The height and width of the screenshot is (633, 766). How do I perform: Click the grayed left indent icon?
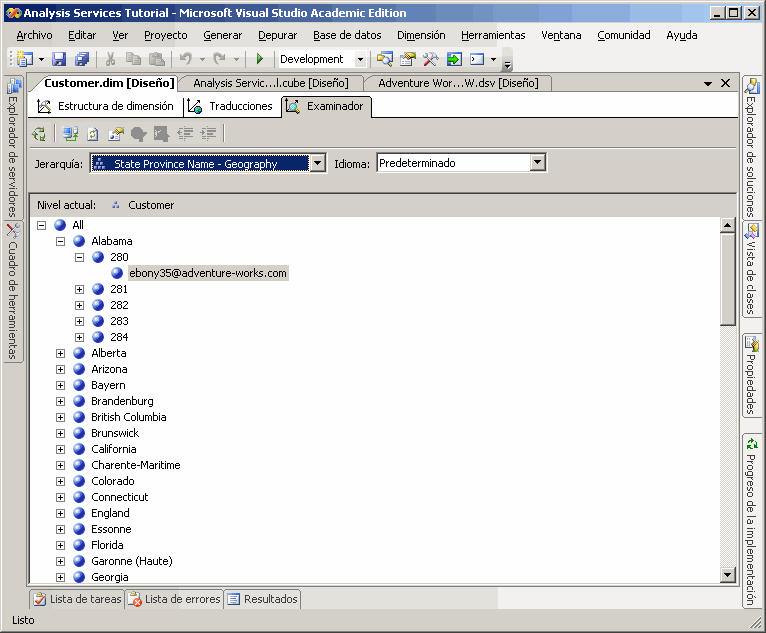(185, 133)
